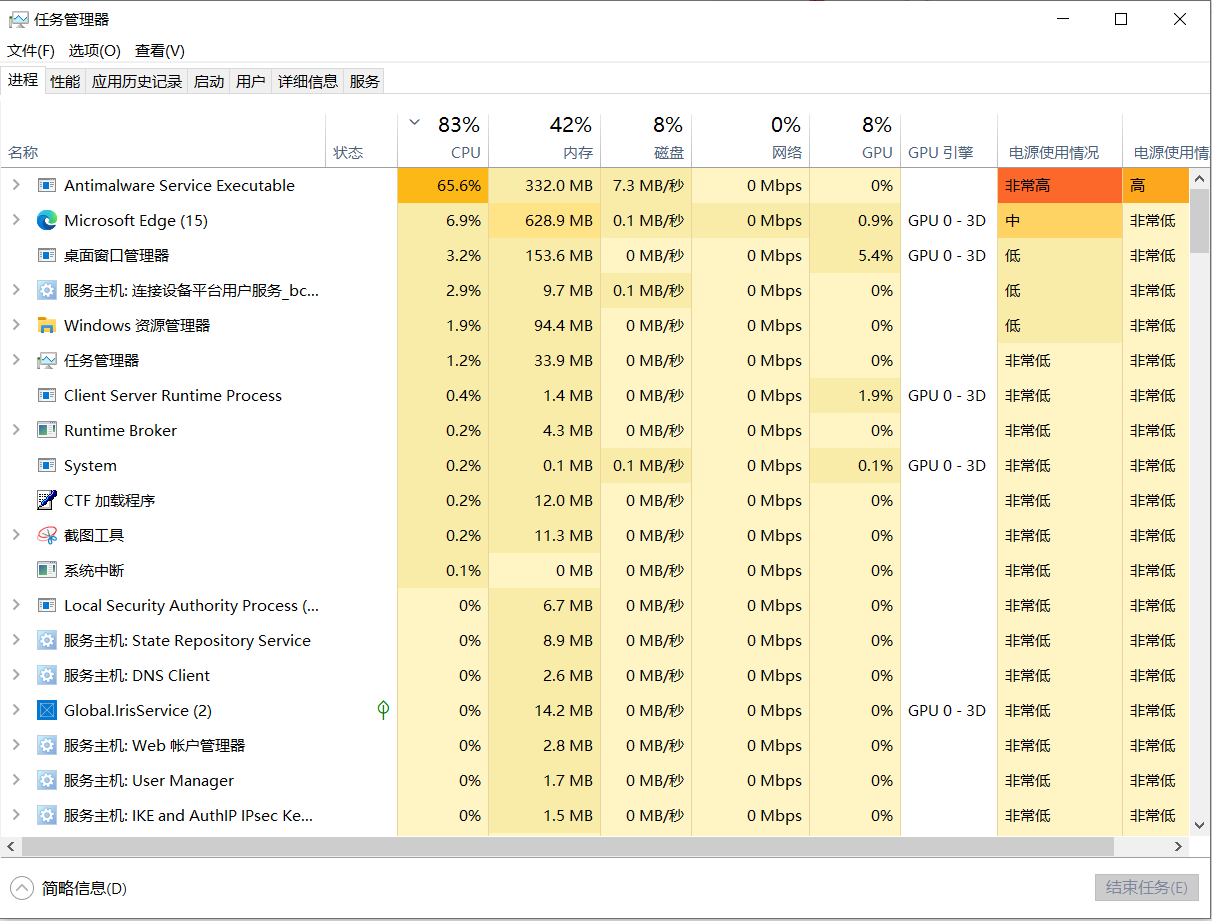Image resolution: width=1212 pixels, height=921 pixels.
Task: Switch to the 启动 tab
Action: (209, 82)
